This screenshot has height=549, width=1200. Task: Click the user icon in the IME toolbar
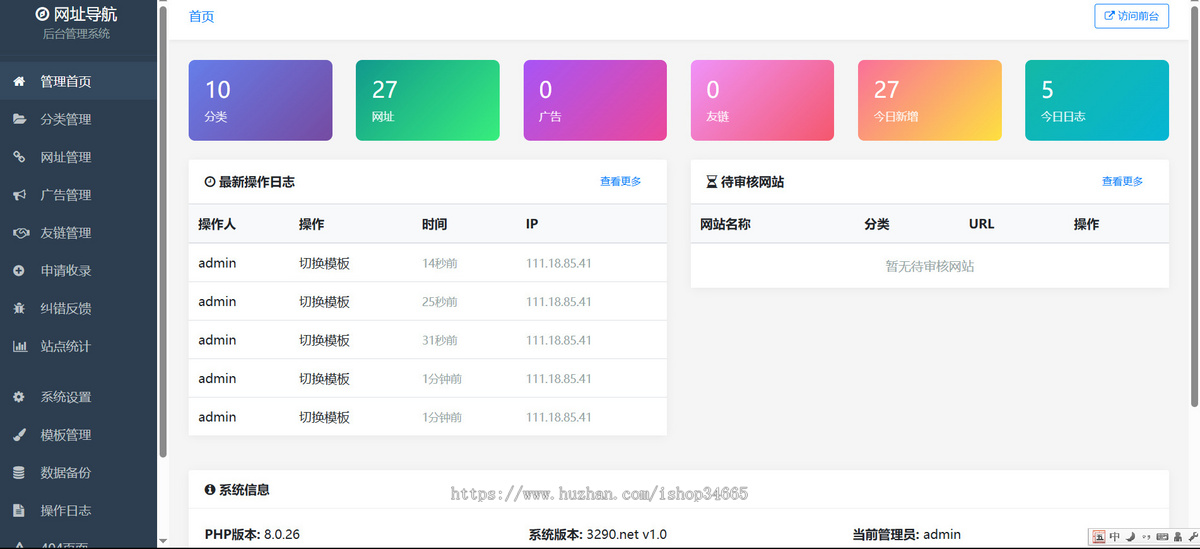(1177, 536)
